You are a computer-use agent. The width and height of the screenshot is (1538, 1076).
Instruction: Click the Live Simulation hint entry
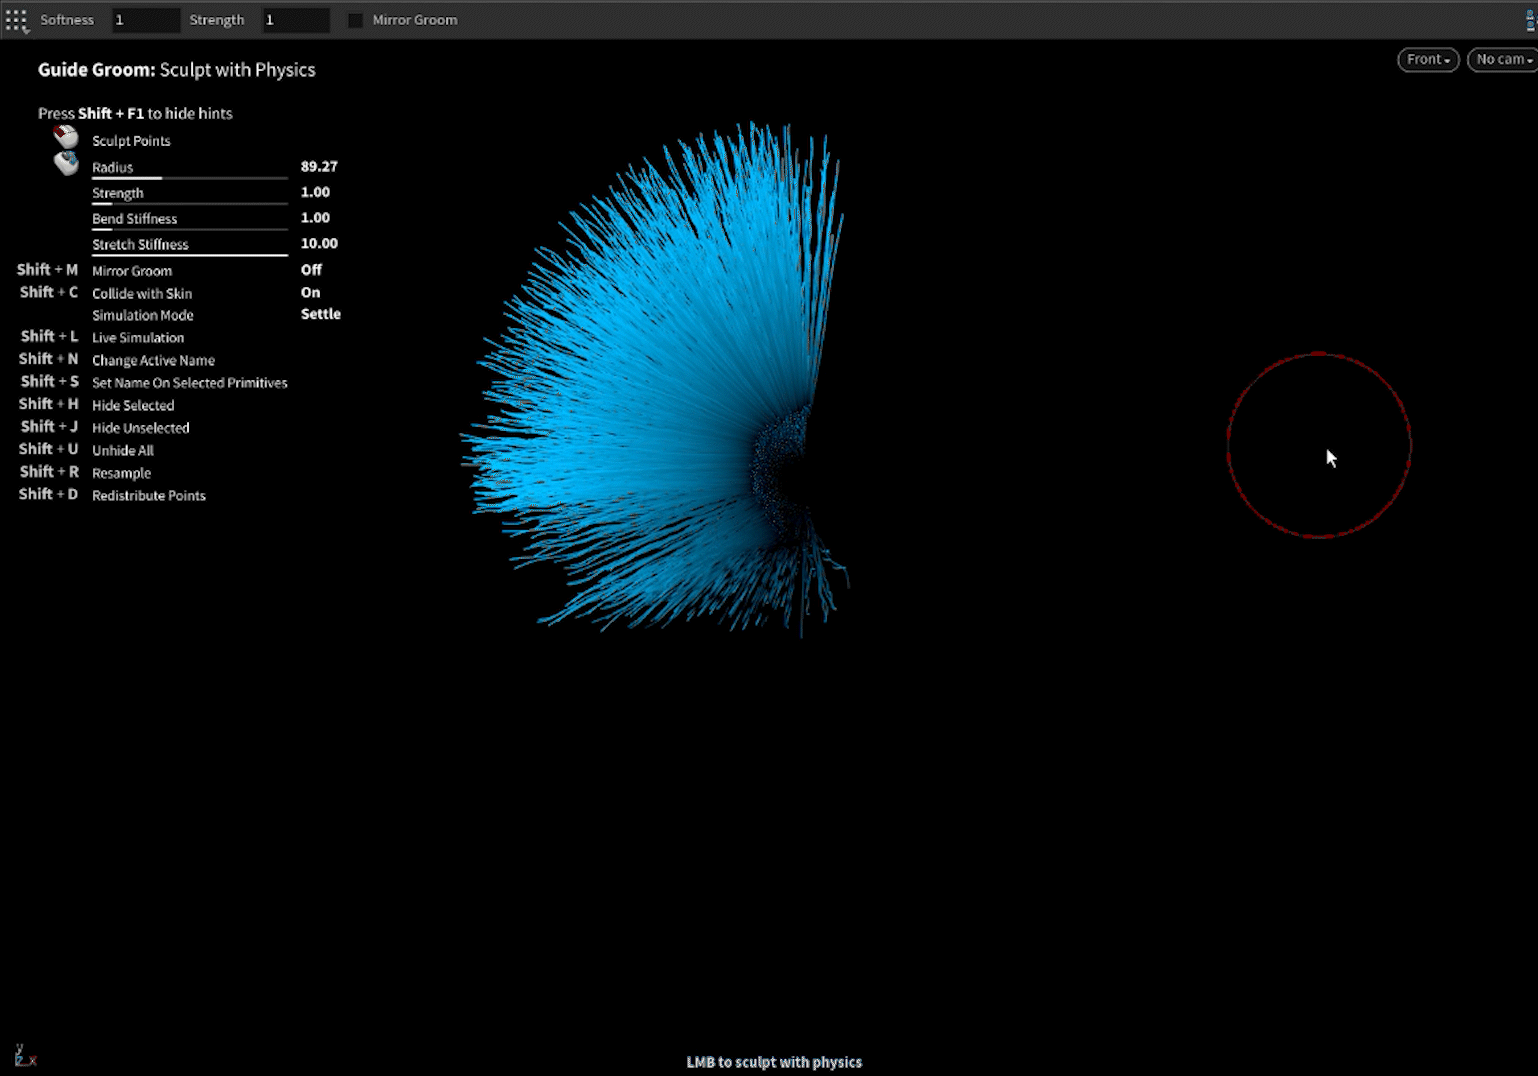click(x=138, y=338)
